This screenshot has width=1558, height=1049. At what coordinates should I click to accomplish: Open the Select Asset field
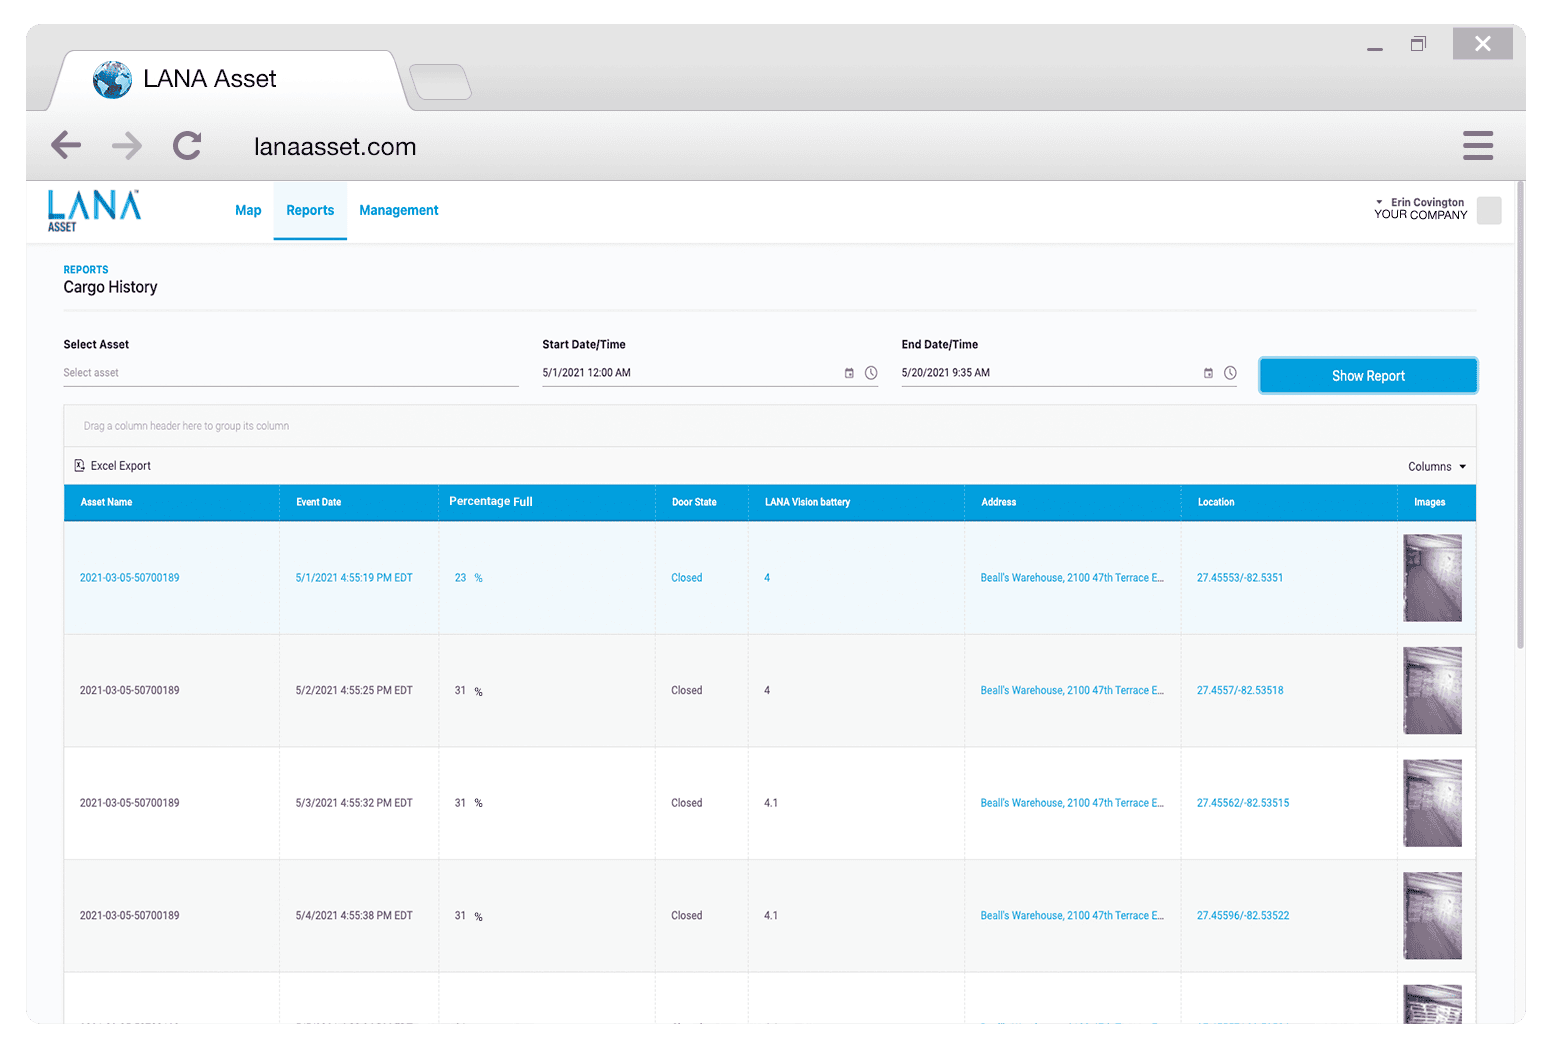290,373
